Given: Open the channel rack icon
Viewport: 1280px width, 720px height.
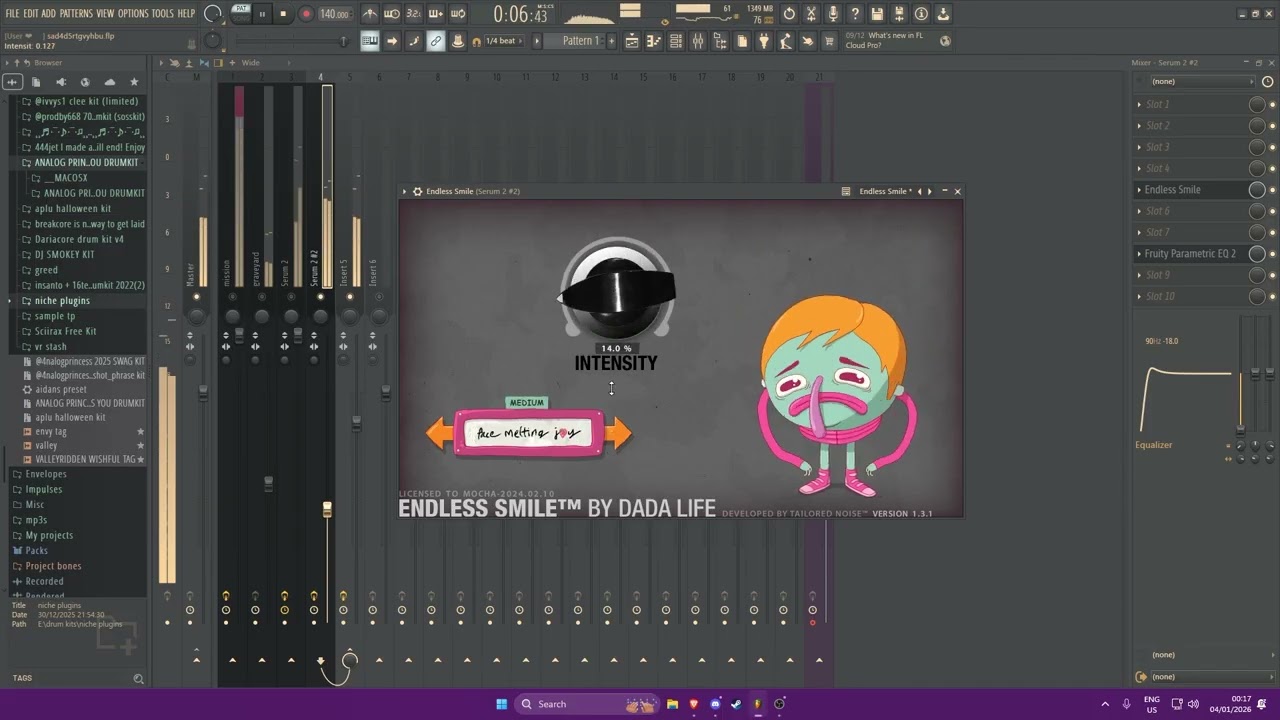Looking at the screenshot, I should (x=676, y=41).
